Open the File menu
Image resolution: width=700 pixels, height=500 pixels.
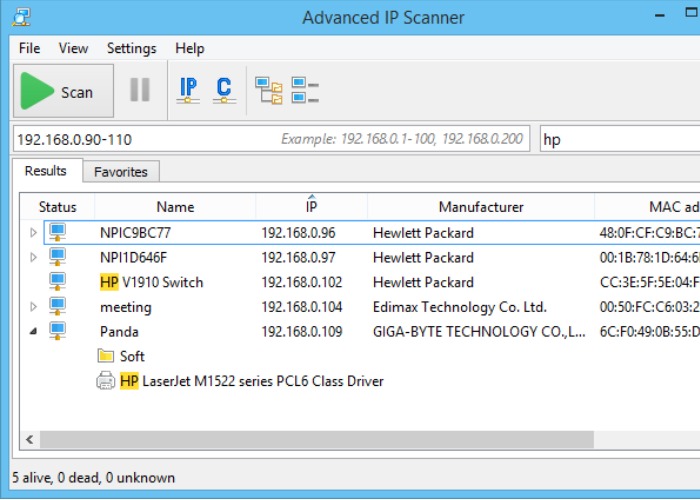[x=29, y=48]
